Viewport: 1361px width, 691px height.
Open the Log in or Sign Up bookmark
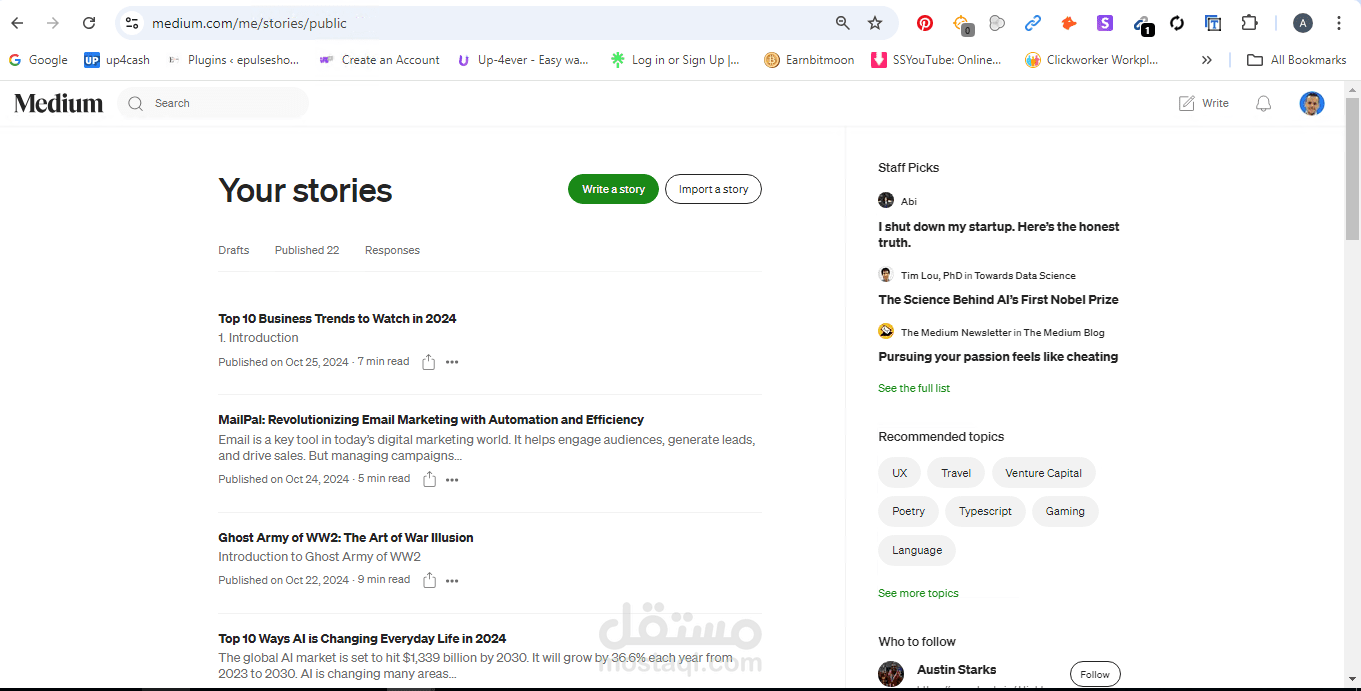676,60
